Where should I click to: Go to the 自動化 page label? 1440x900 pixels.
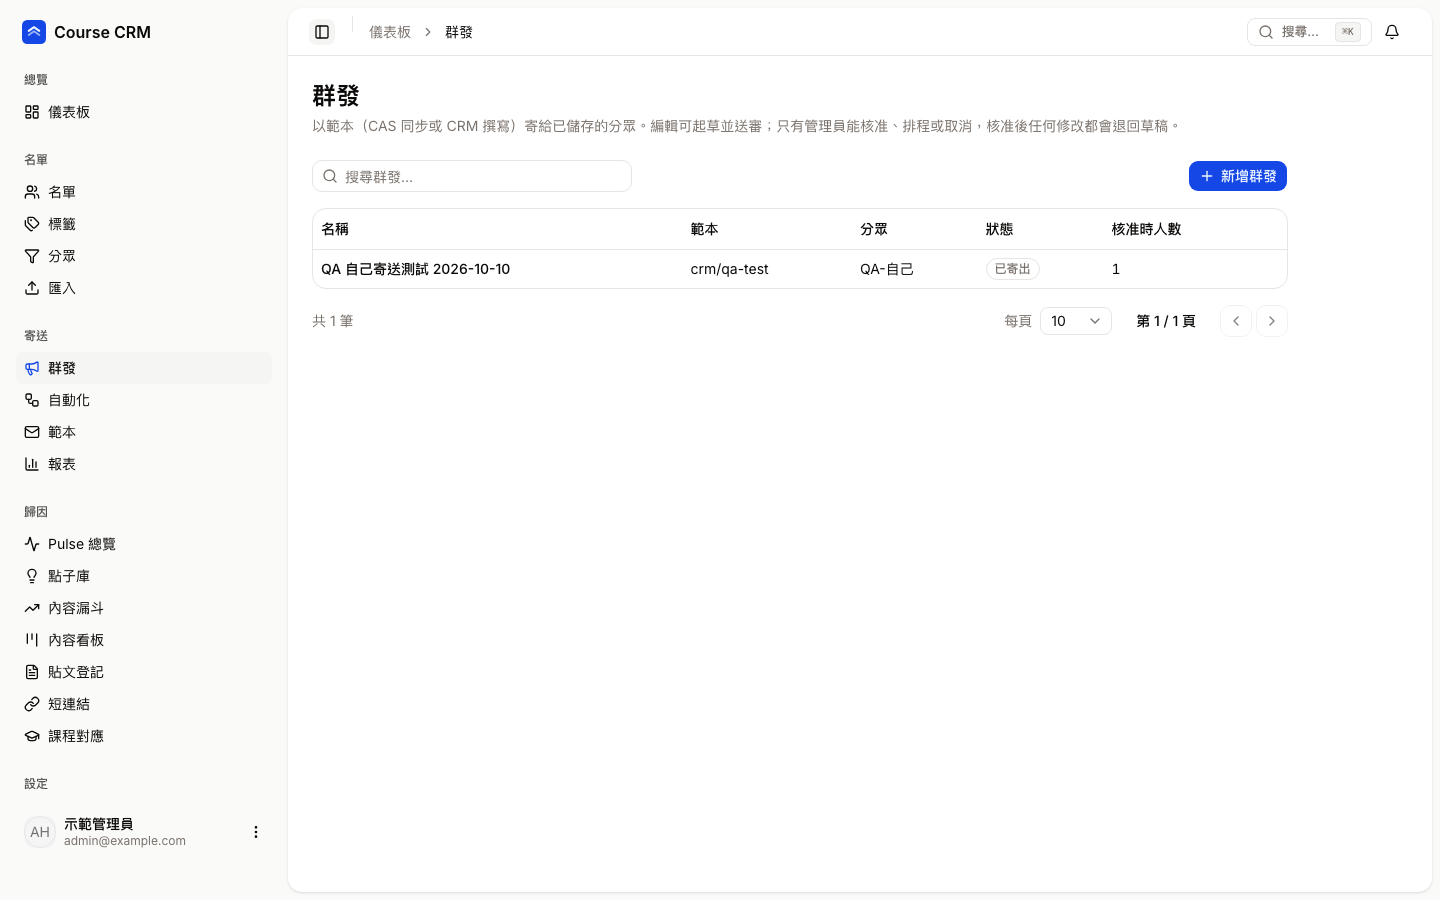click(x=69, y=400)
